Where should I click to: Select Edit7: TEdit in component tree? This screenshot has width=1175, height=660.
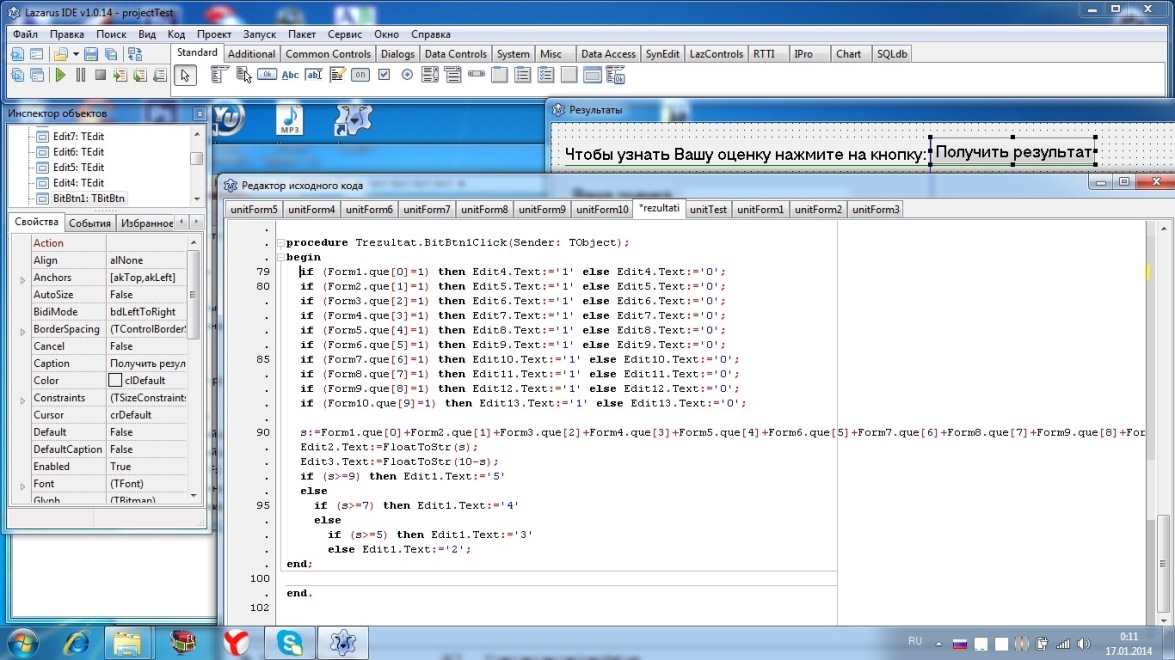pyautogui.click(x=78, y=136)
